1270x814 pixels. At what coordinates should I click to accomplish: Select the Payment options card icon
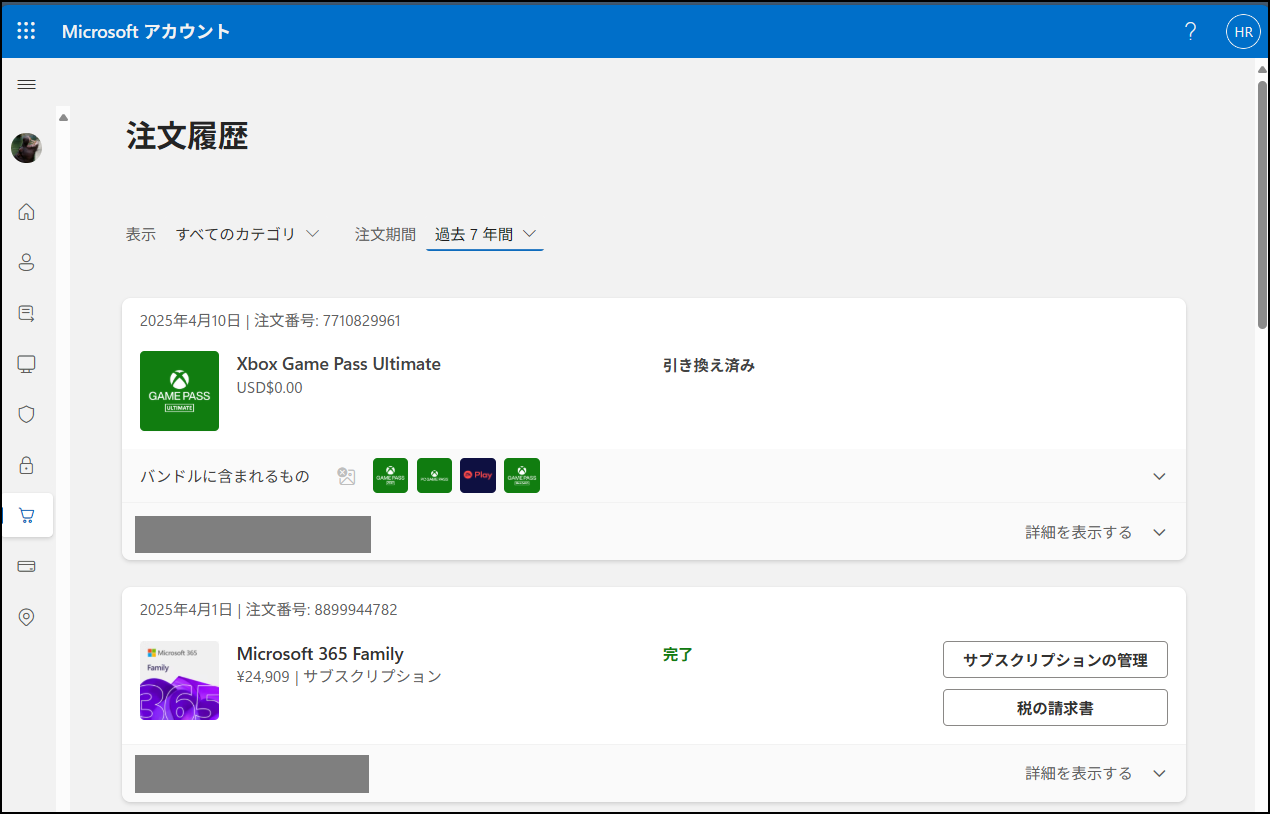pos(27,566)
